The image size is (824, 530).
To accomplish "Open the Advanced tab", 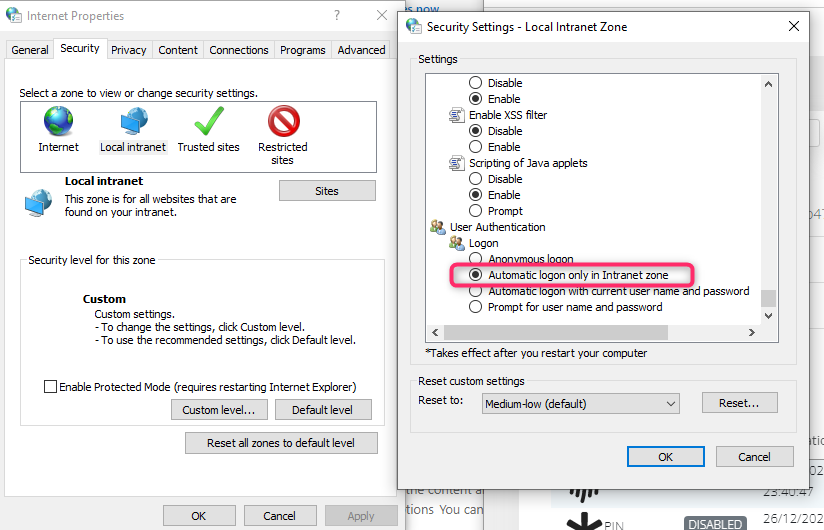I will (361, 50).
